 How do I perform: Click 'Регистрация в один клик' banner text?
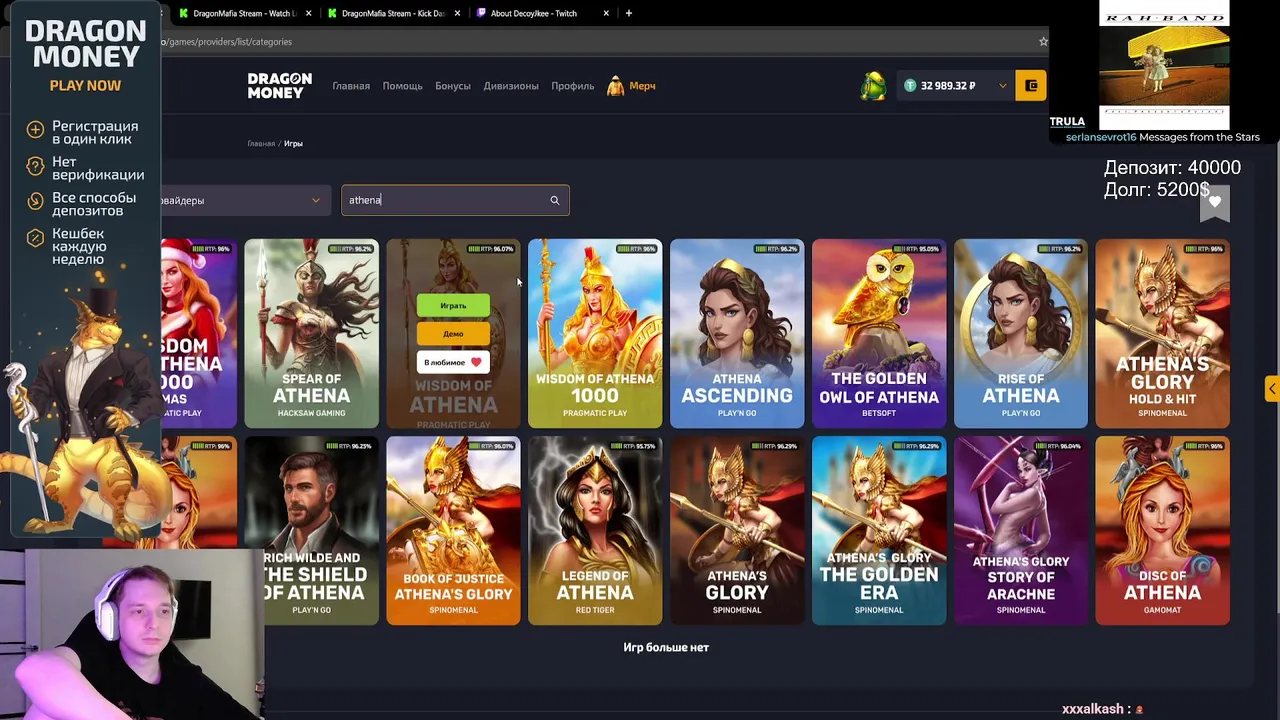(95, 132)
